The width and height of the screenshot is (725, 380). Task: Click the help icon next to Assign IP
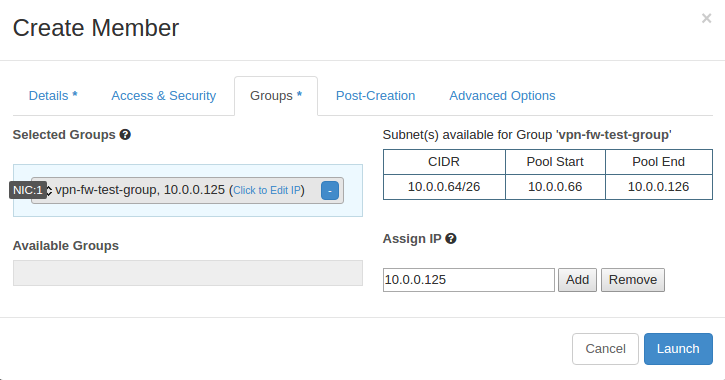[x=451, y=239]
